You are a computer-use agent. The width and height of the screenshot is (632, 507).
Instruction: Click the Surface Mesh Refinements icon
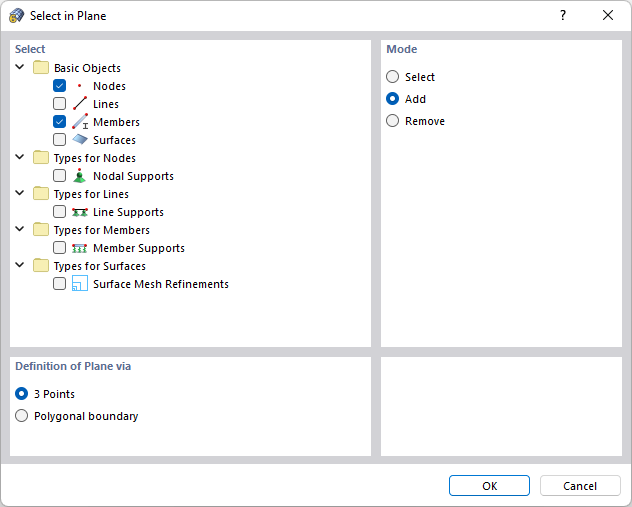(x=80, y=284)
